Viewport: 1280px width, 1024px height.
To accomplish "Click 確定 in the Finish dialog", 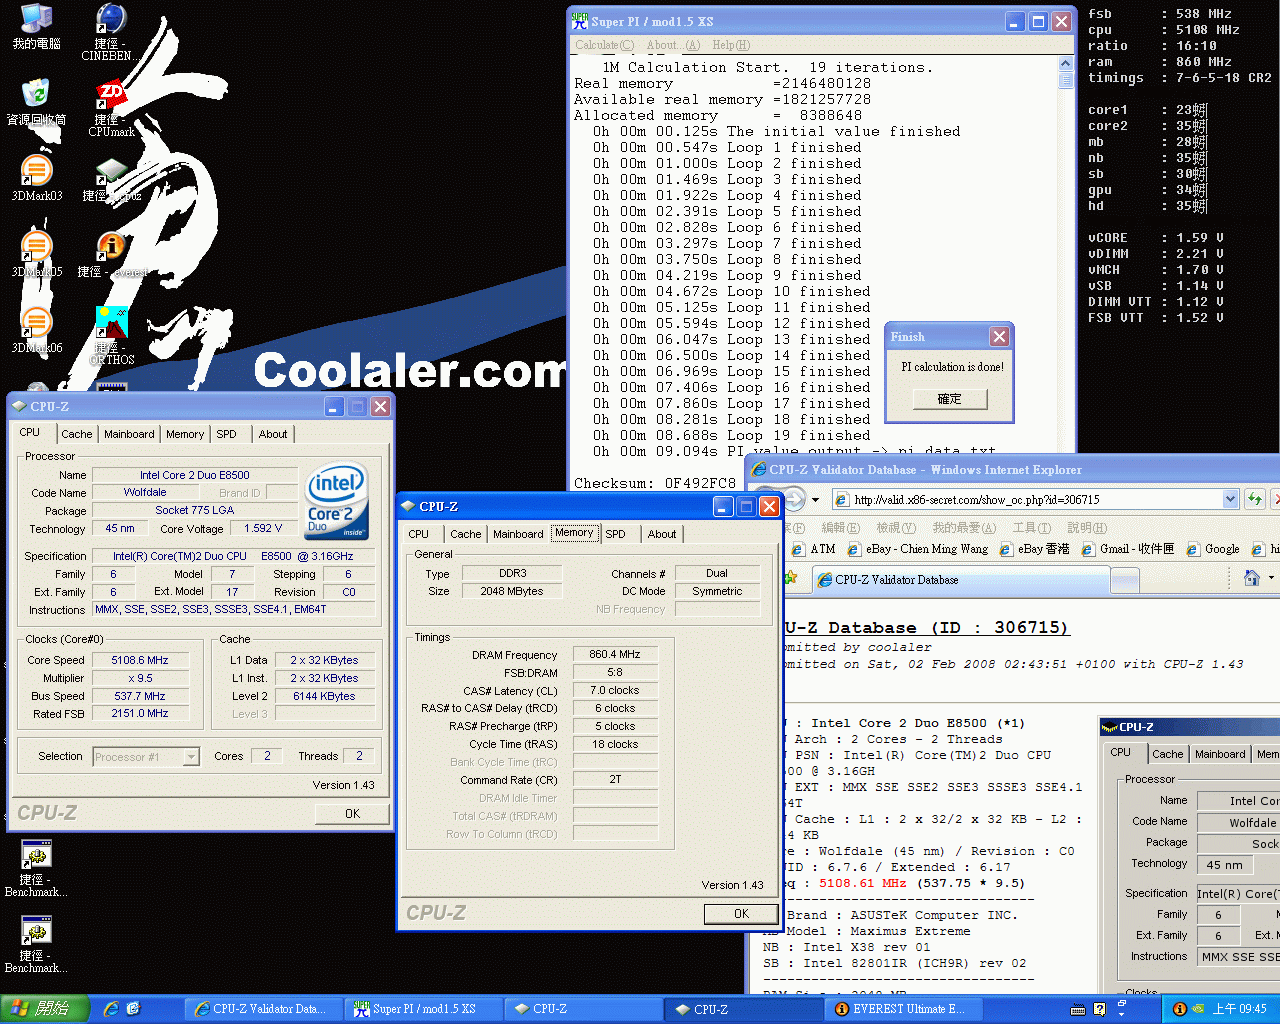I will (950, 399).
